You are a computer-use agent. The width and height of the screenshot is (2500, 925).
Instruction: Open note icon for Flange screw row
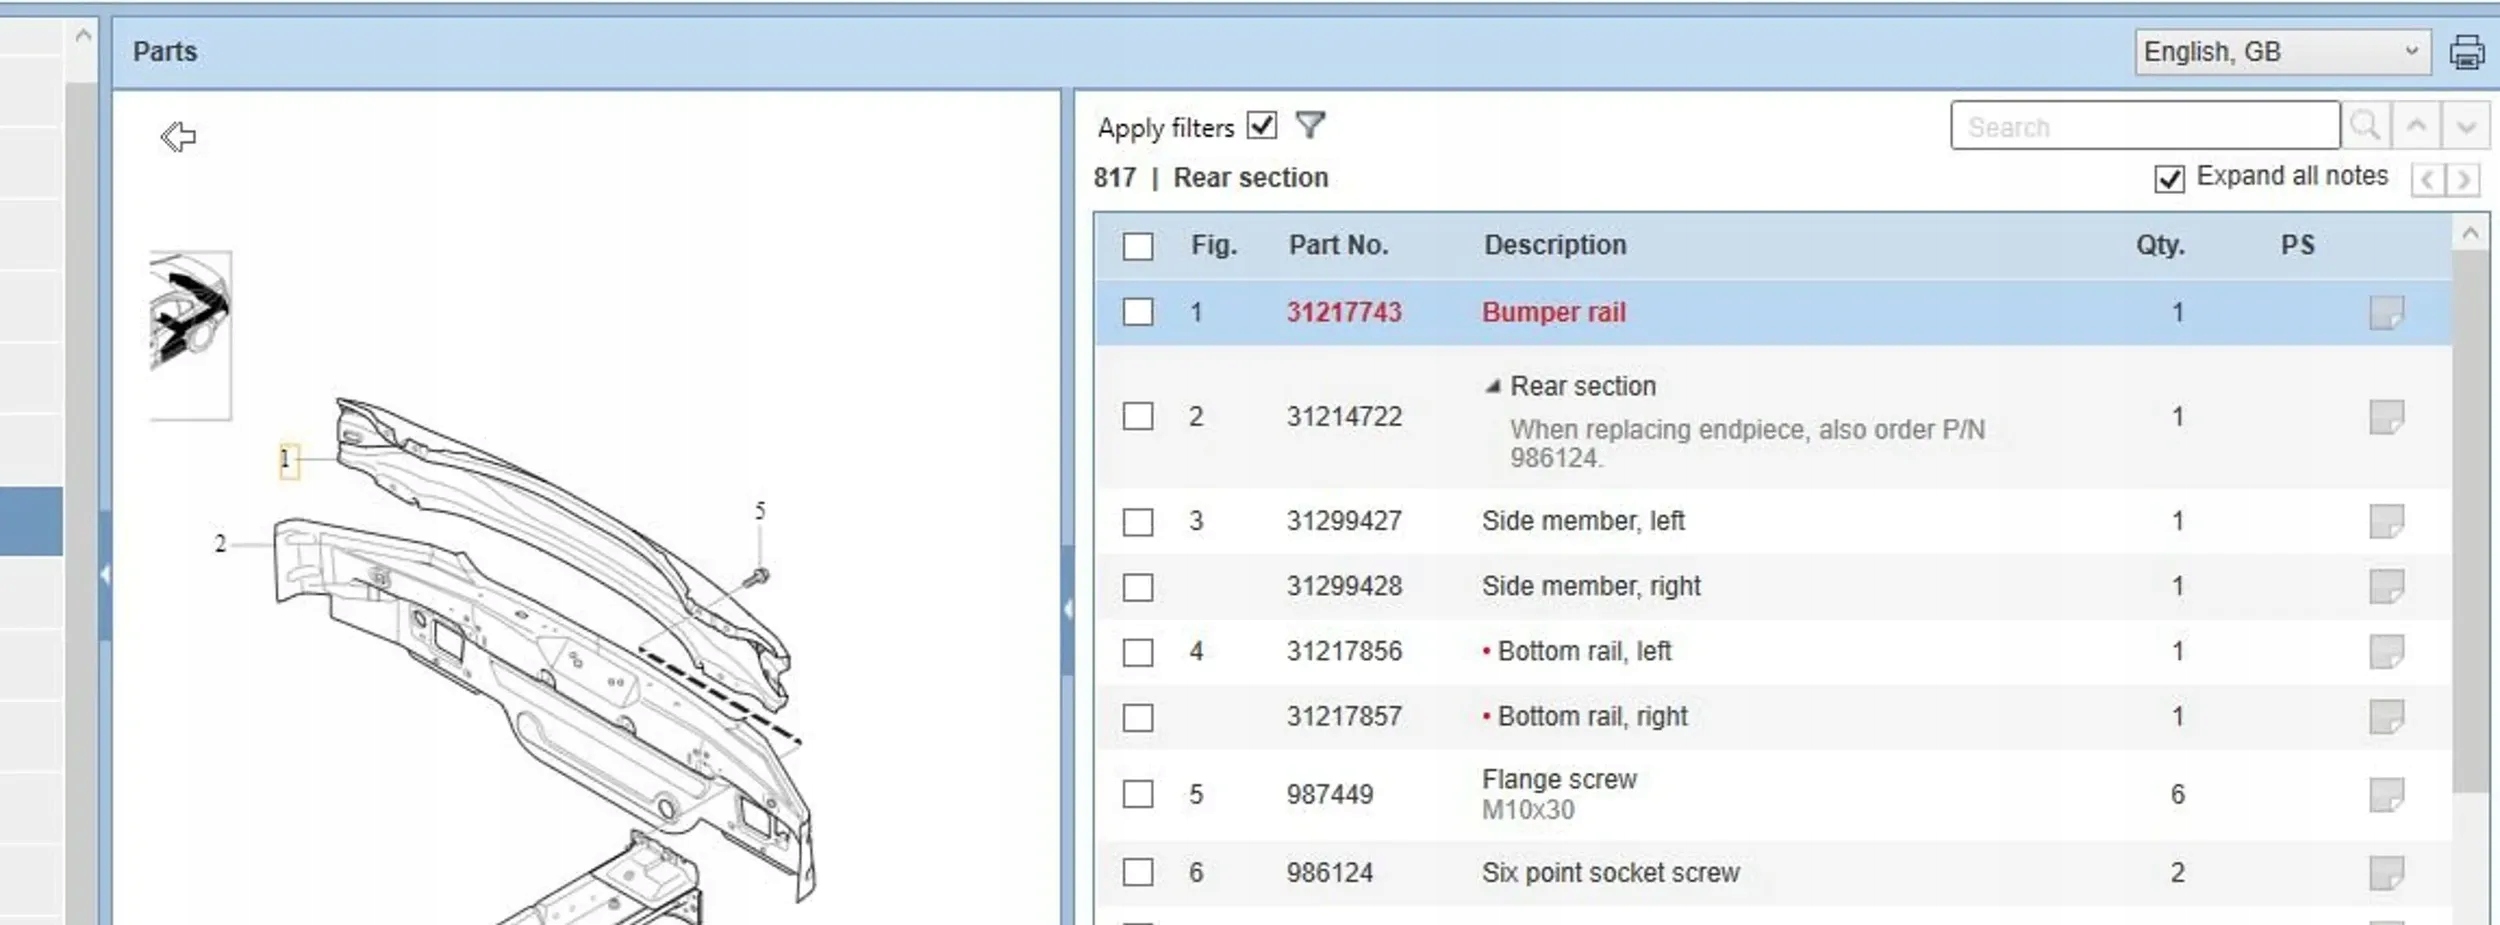(x=2387, y=795)
